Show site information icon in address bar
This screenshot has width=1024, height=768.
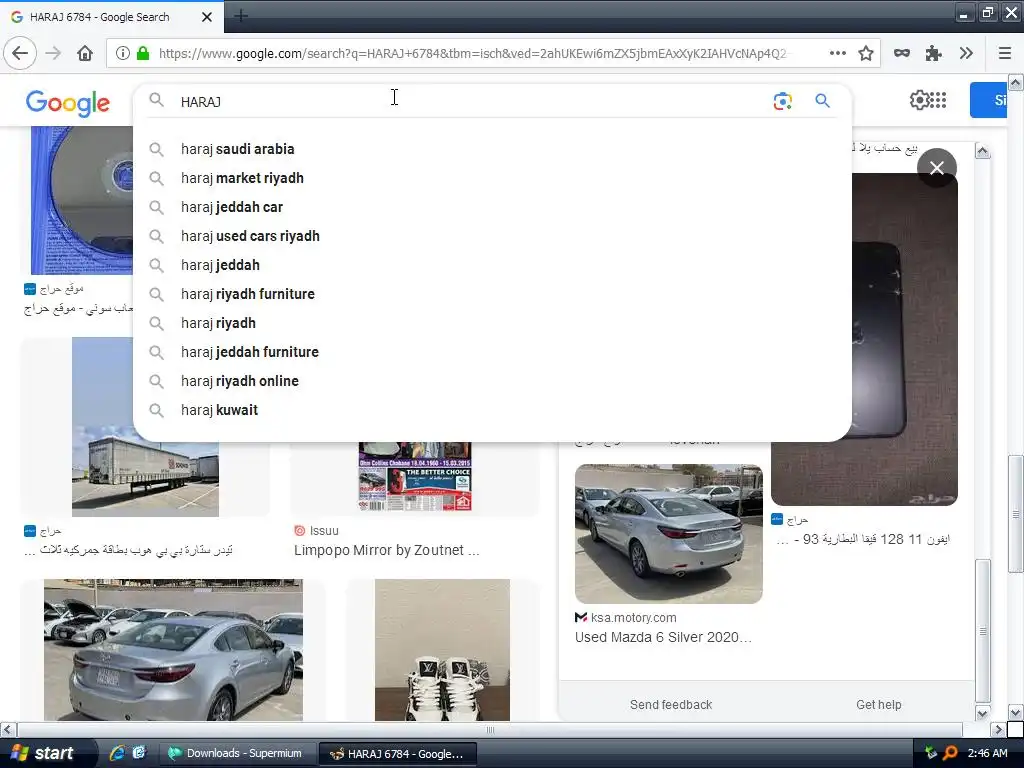point(122,53)
